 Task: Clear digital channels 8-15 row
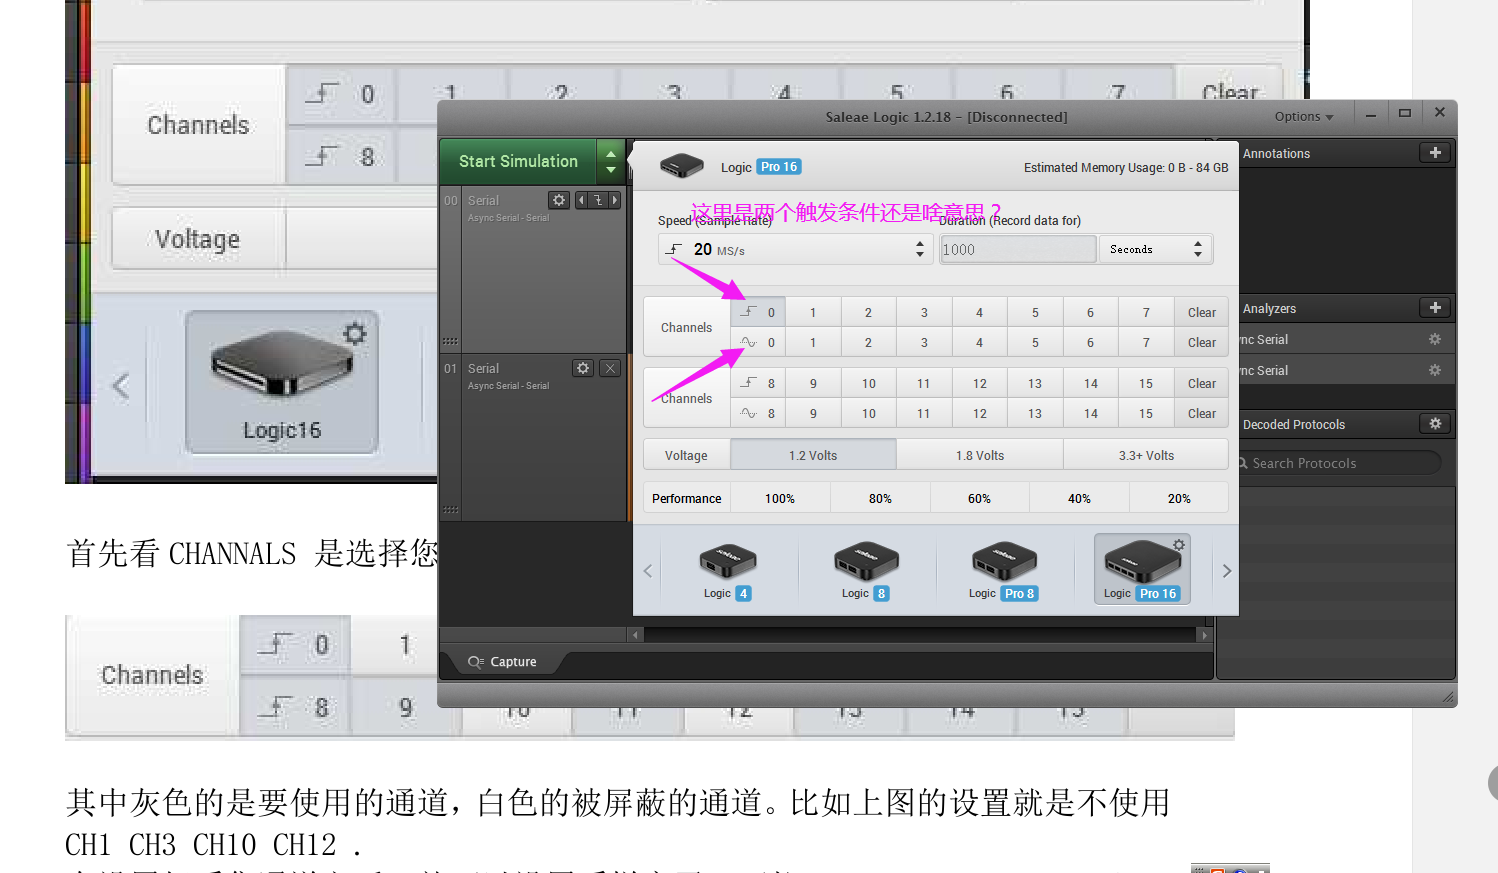(1201, 383)
